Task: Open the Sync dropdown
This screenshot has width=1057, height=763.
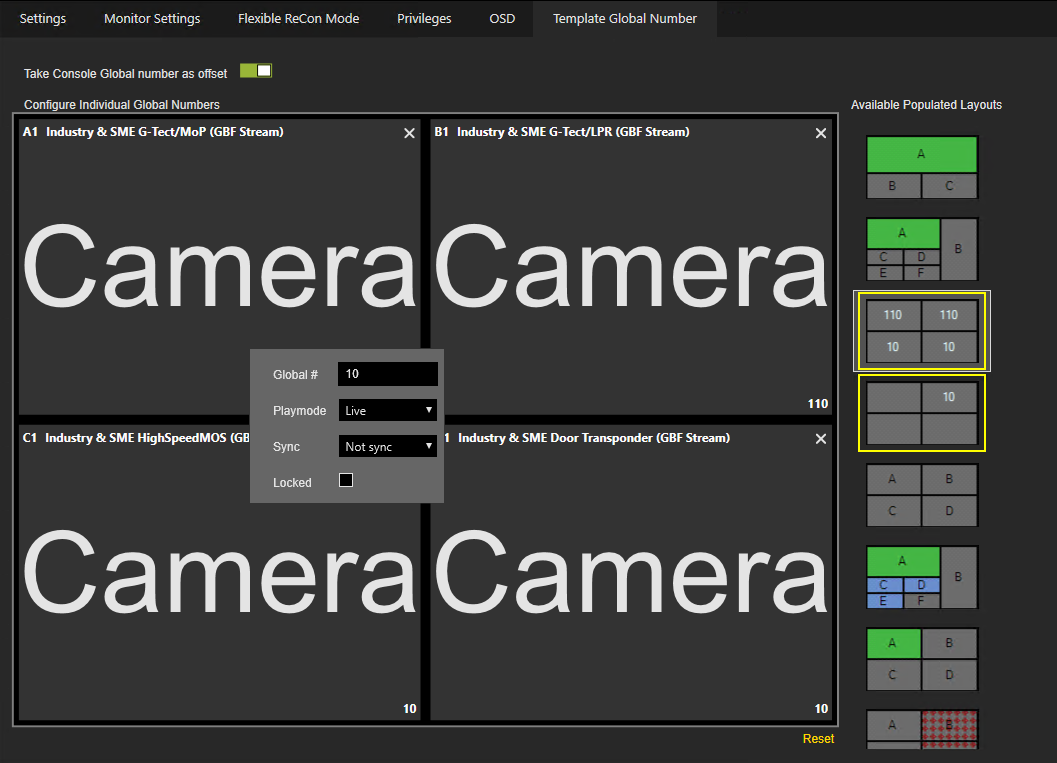Action: click(388, 446)
